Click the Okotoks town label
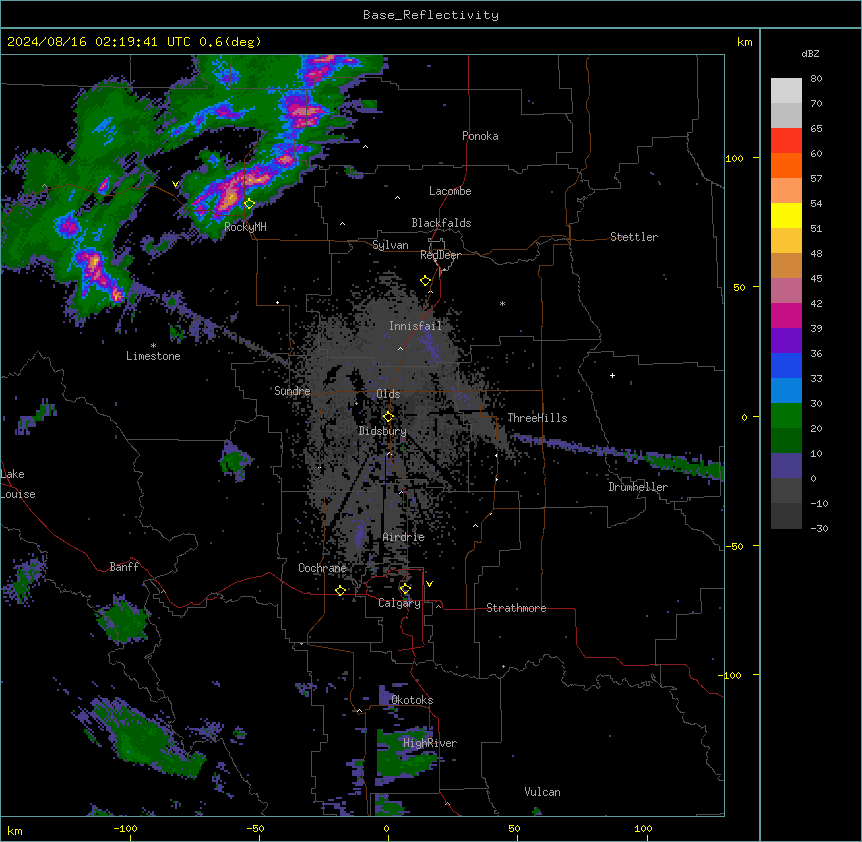 (x=412, y=700)
